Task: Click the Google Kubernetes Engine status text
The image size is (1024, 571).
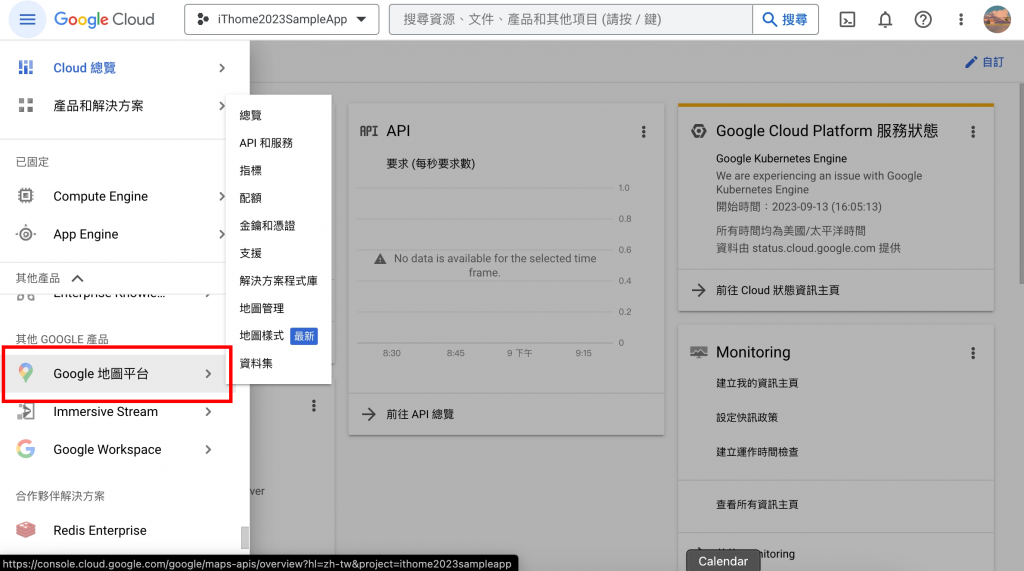Action: point(781,159)
